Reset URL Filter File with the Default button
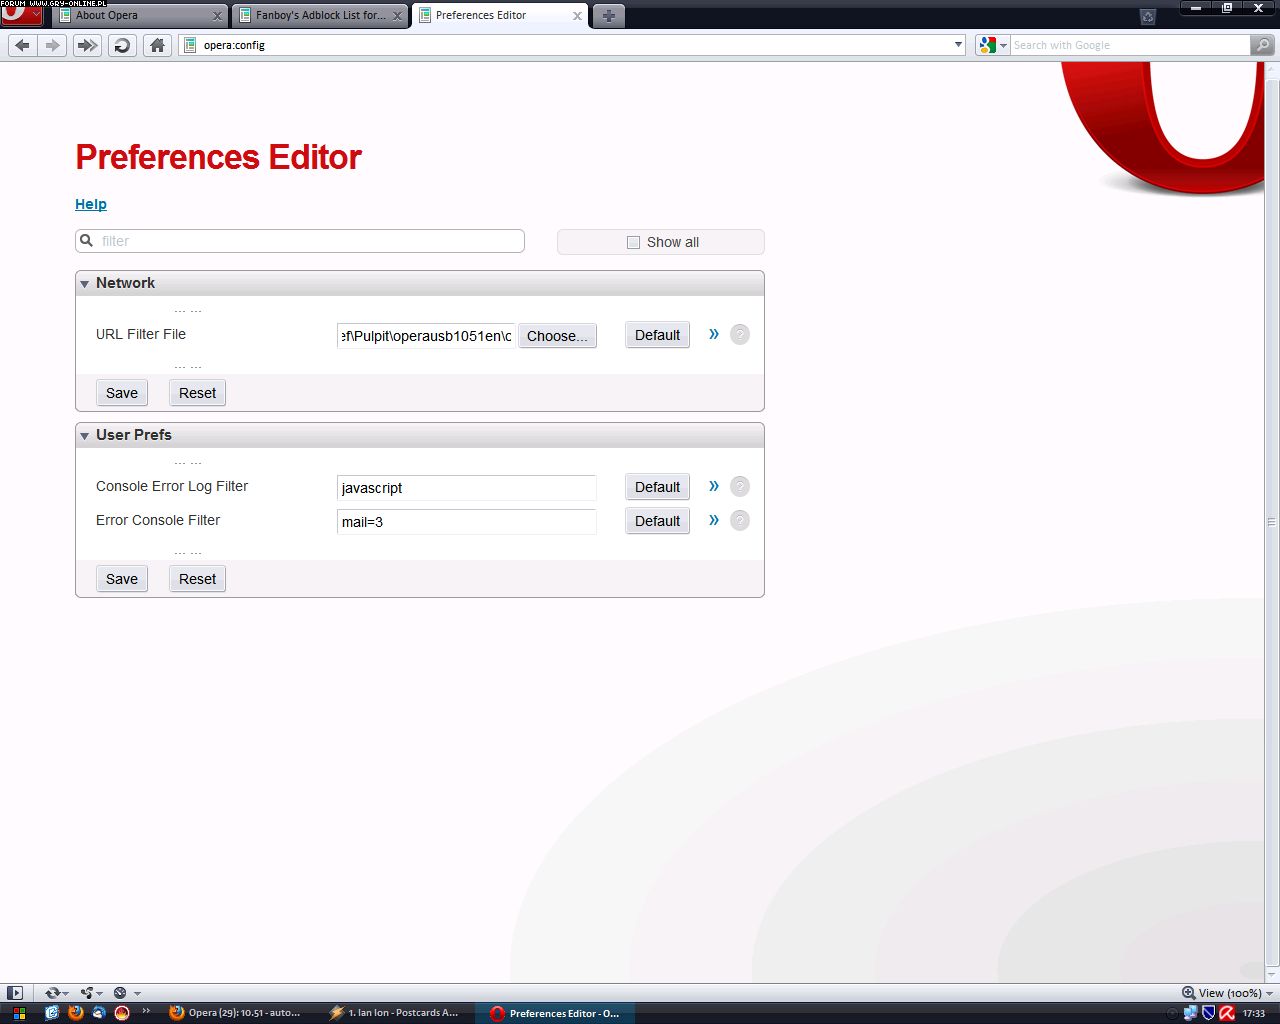The width and height of the screenshot is (1280, 1024). pyautogui.click(x=657, y=335)
